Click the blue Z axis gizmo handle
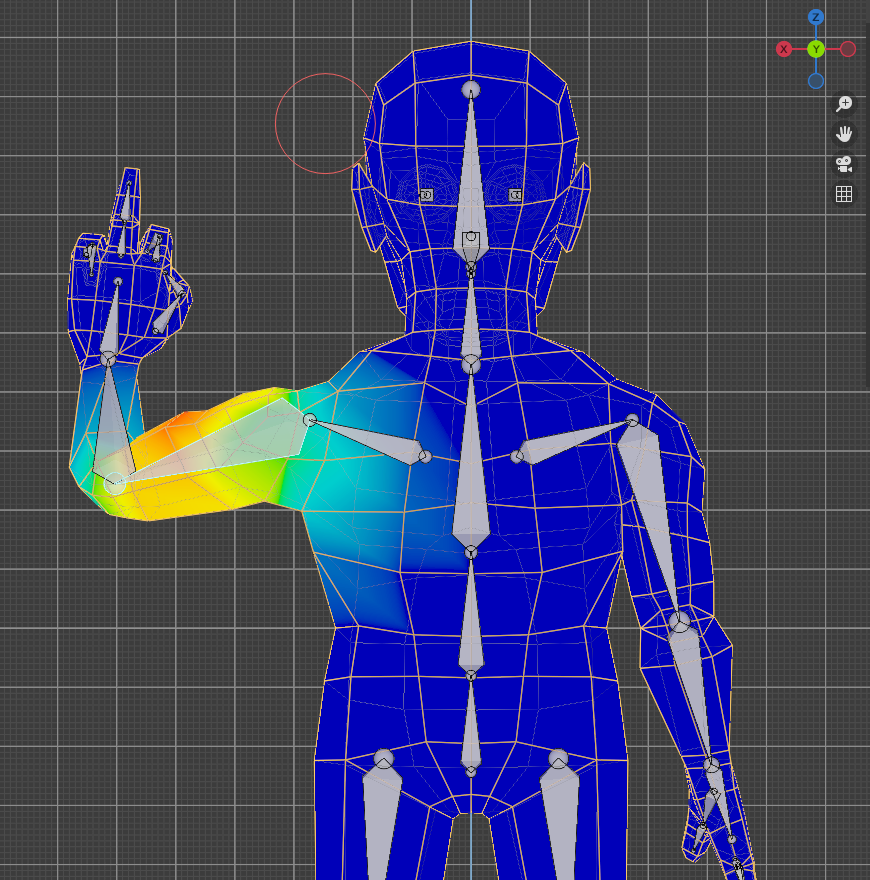870x880 pixels. point(816,17)
